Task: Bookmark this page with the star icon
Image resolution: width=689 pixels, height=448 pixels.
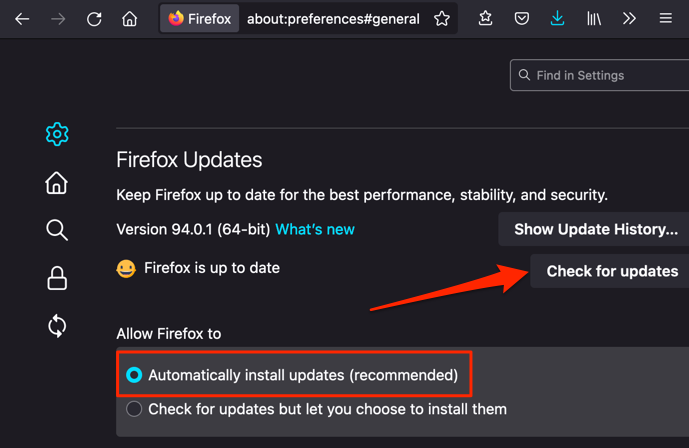Action: pyautogui.click(x=442, y=19)
